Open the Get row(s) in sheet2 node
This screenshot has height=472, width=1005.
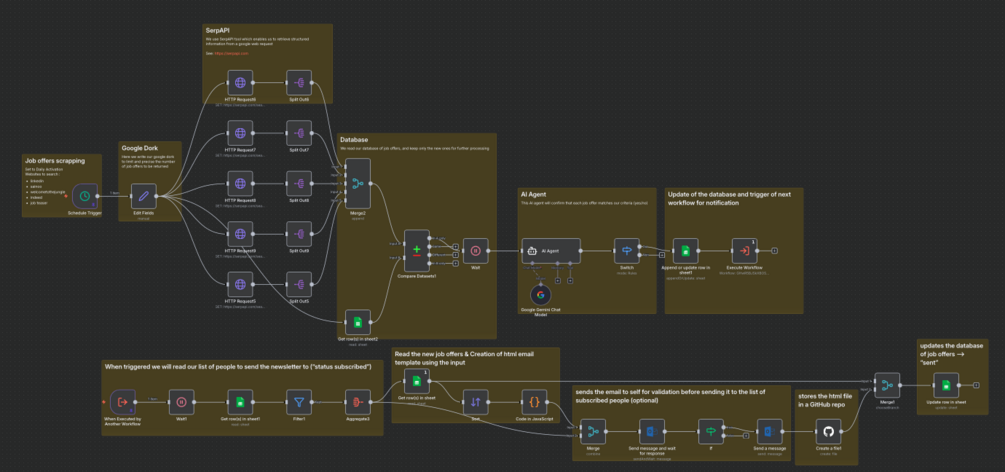click(x=358, y=322)
